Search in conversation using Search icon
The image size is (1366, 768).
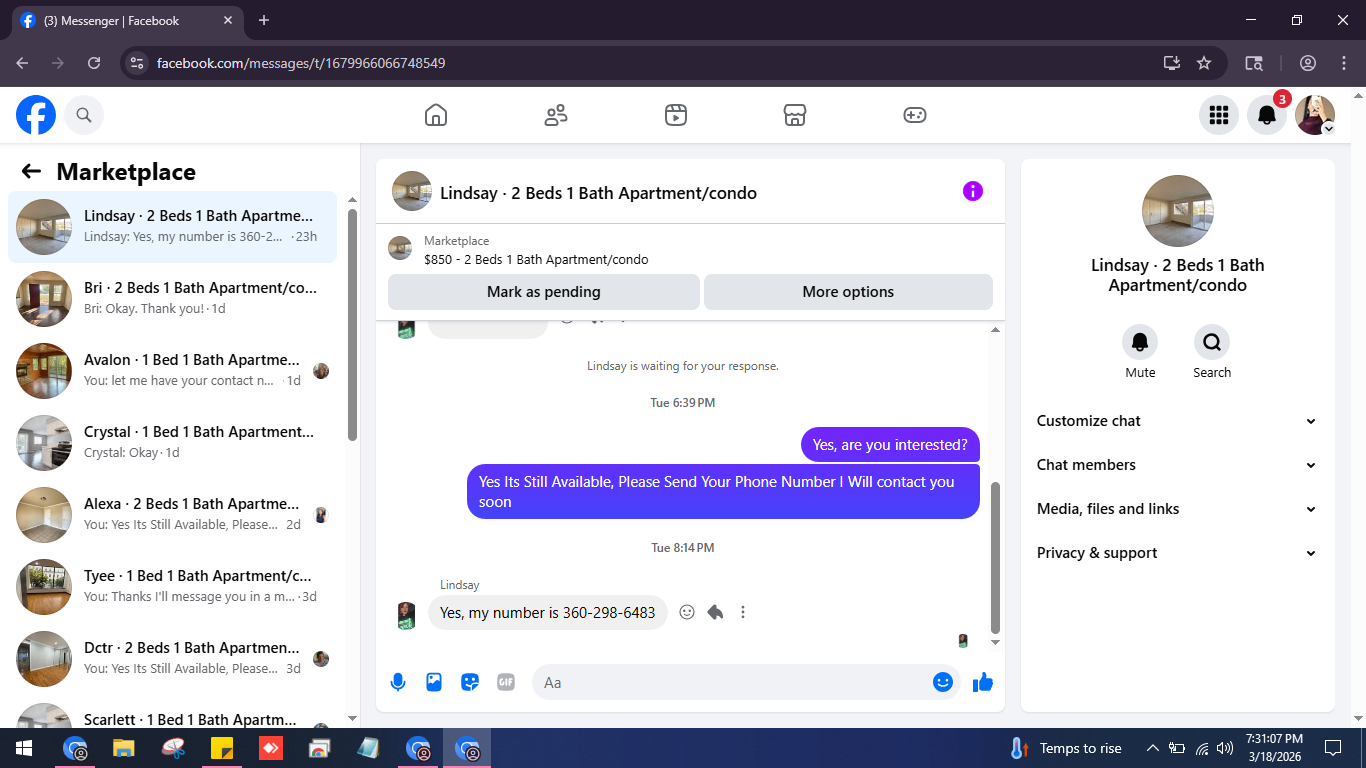pos(1212,343)
